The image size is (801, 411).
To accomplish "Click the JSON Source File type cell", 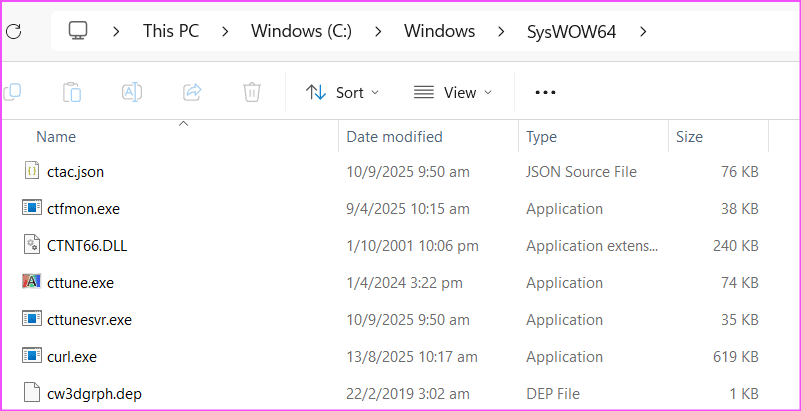I will click(581, 172).
